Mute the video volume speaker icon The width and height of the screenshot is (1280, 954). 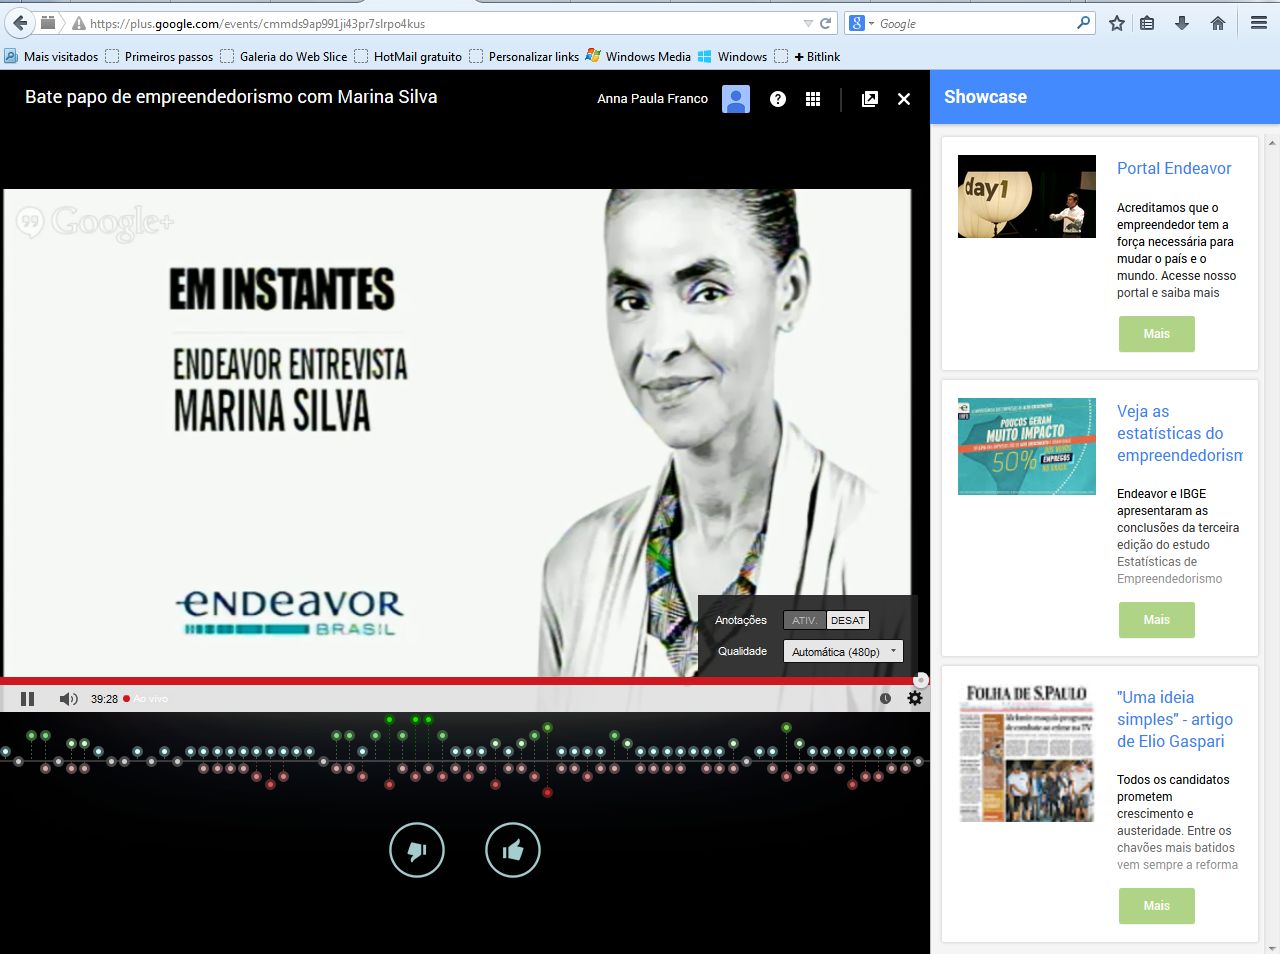(x=68, y=699)
